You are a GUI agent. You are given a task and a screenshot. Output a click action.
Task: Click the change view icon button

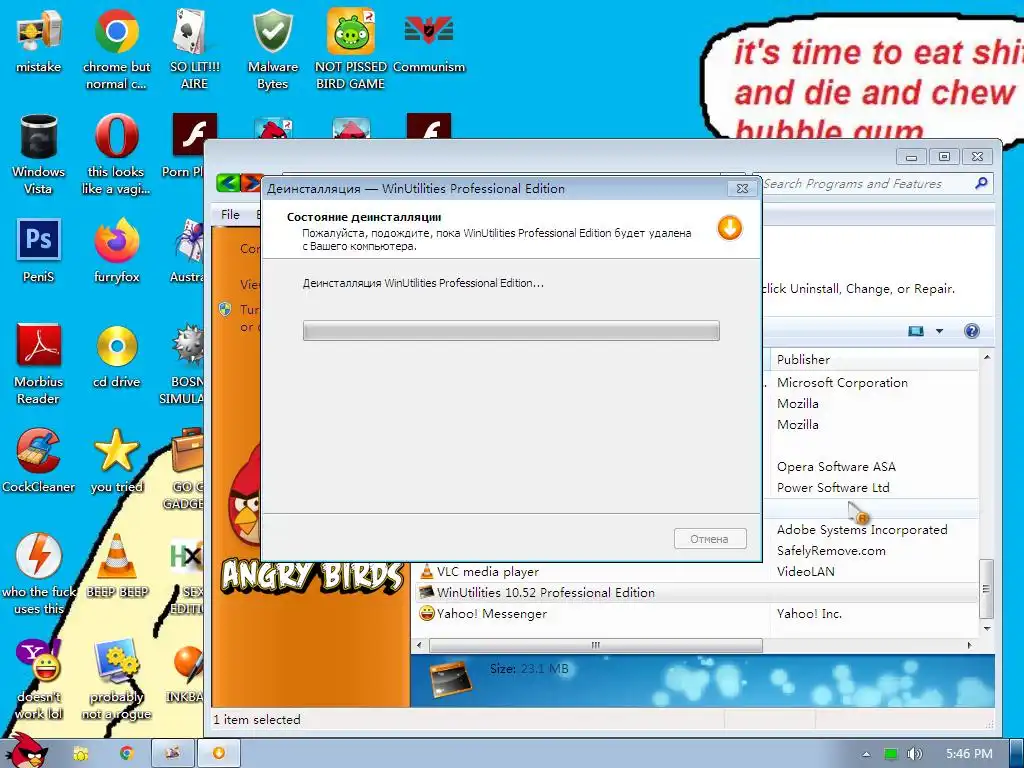click(x=916, y=331)
